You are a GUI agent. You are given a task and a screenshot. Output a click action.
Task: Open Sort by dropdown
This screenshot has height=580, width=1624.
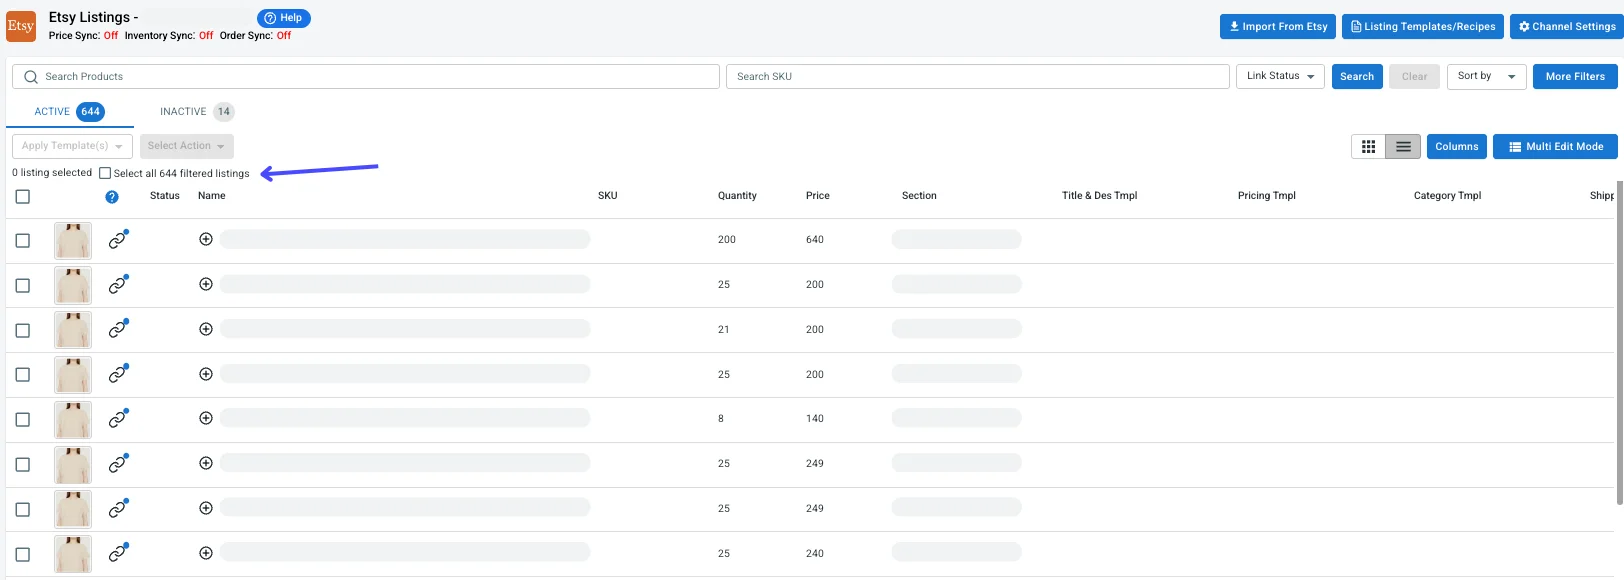[1486, 76]
